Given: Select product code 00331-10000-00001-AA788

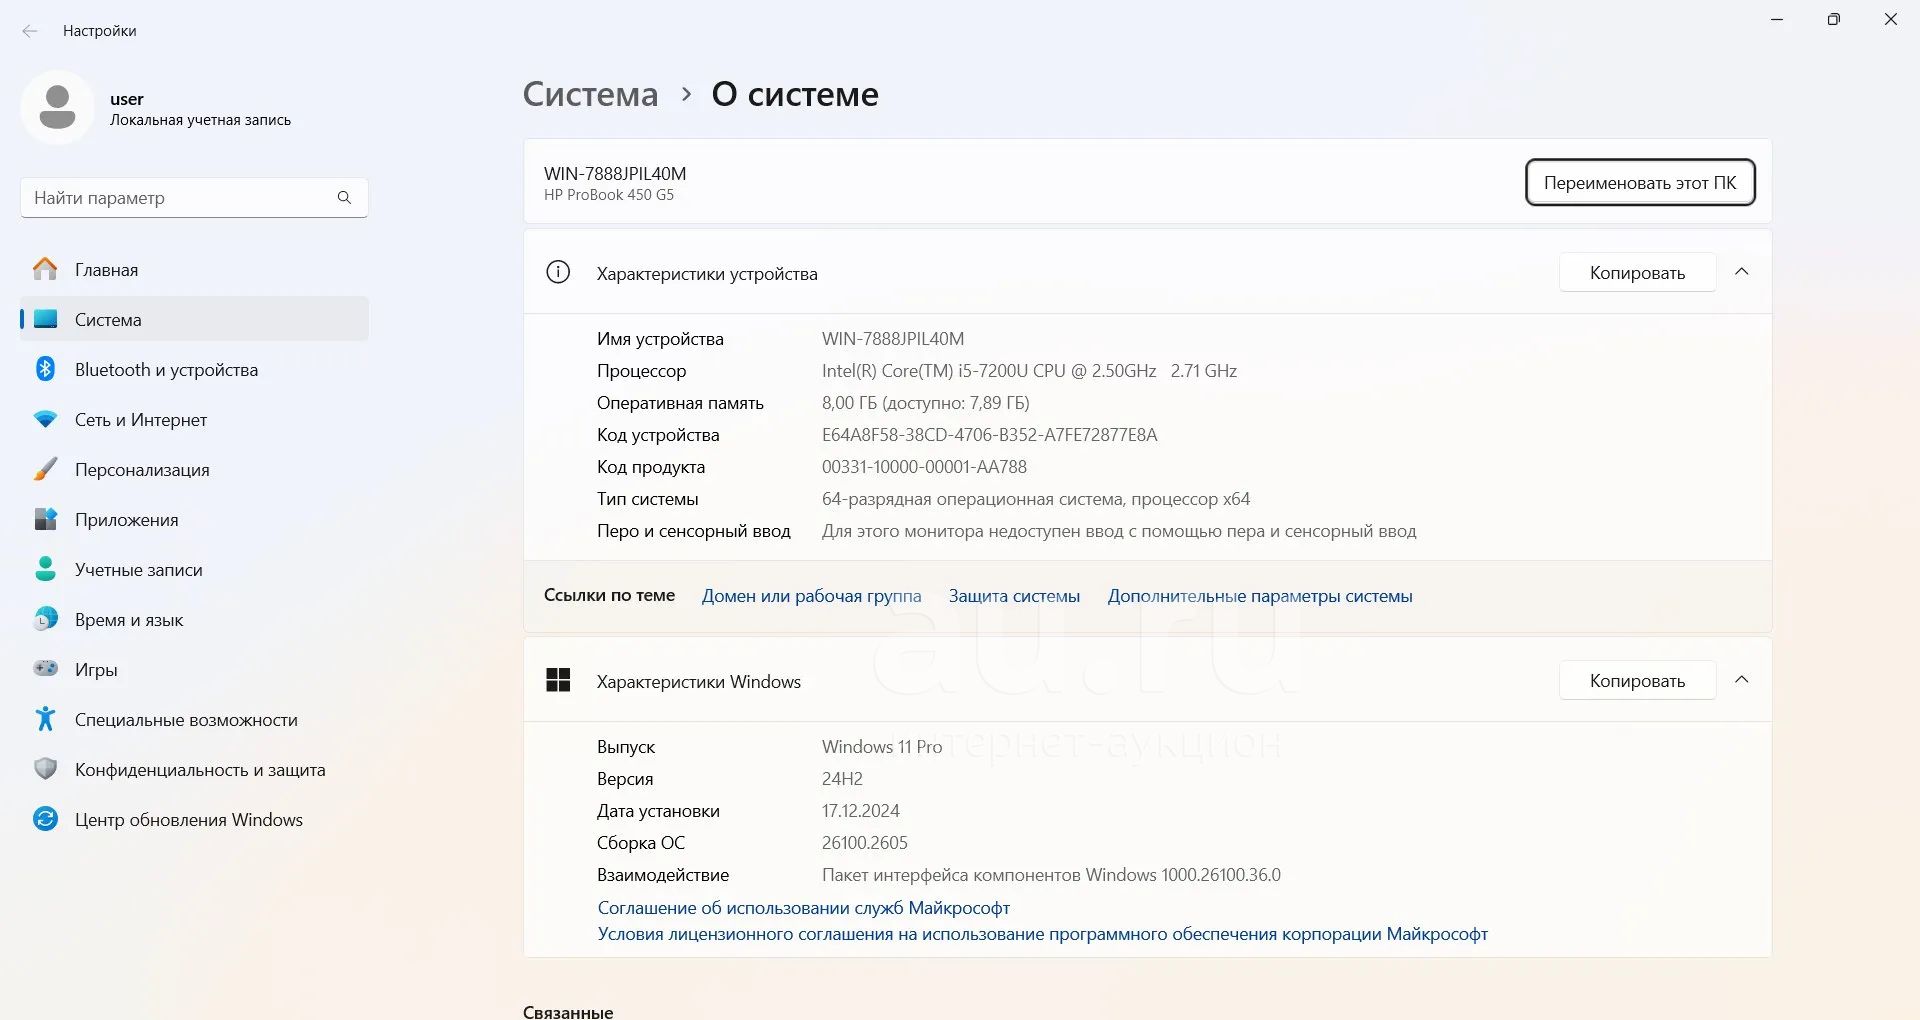Looking at the screenshot, I should tap(924, 467).
